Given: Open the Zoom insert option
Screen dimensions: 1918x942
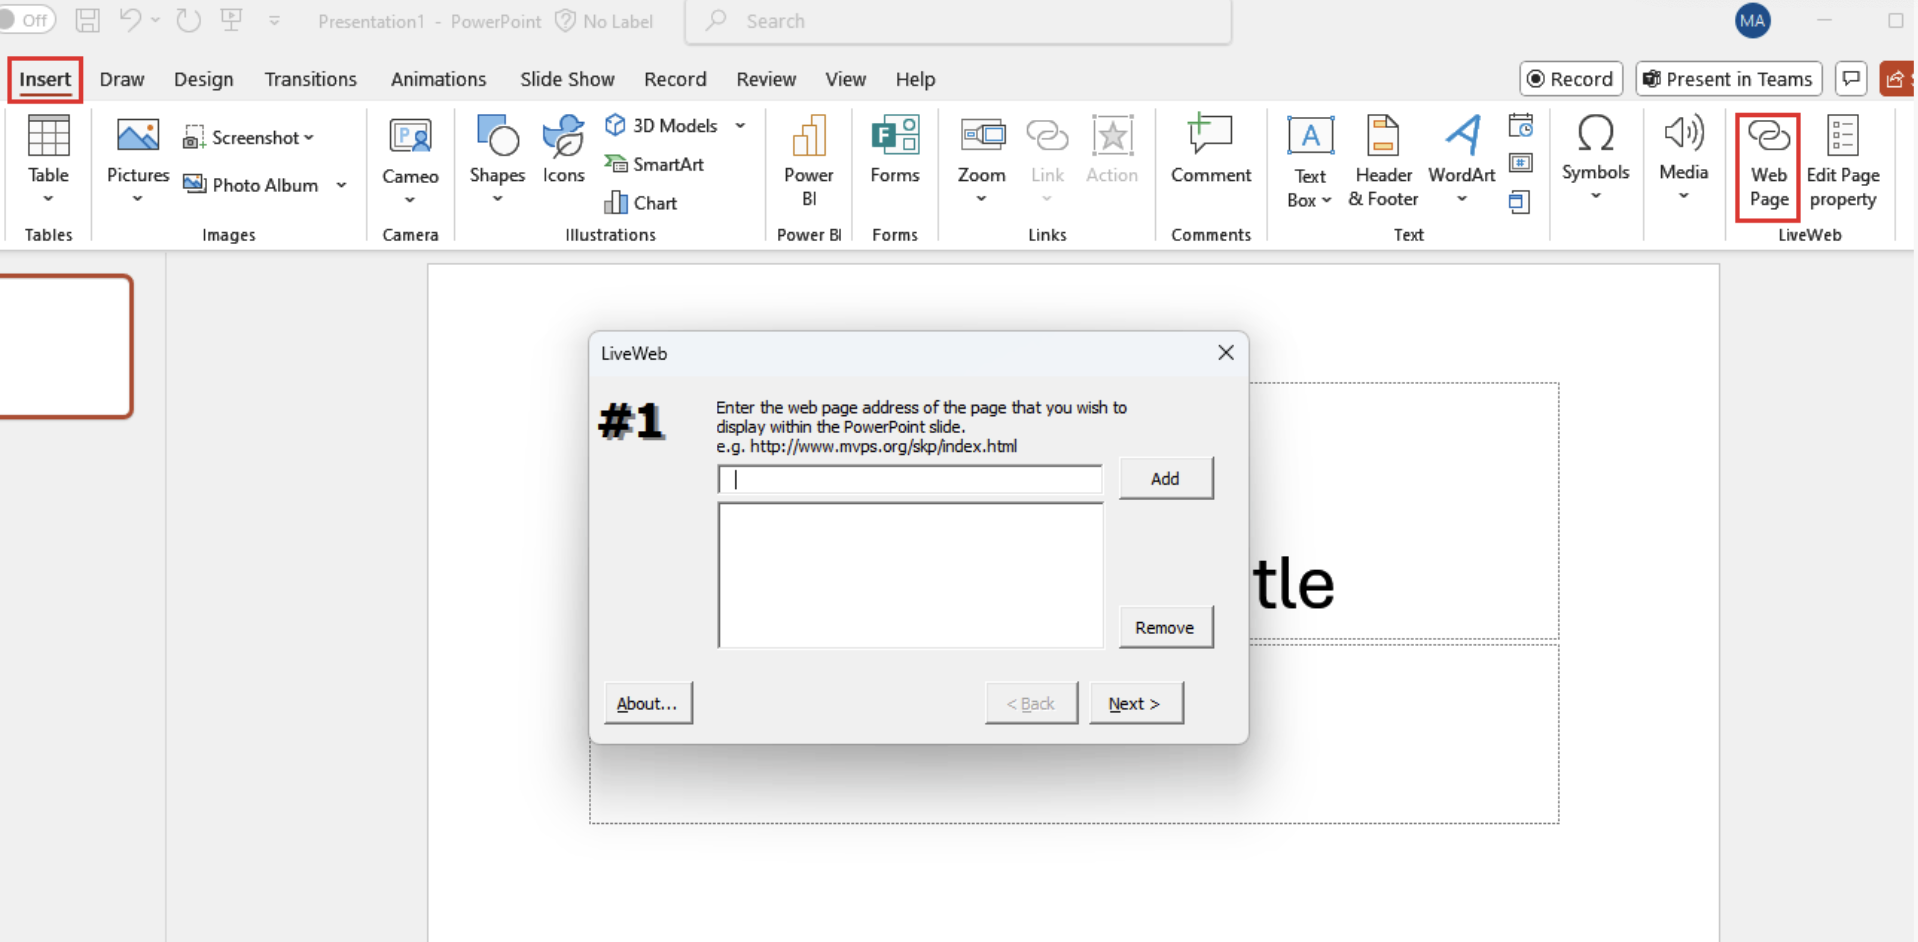Looking at the screenshot, I should (x=982, y=160).
